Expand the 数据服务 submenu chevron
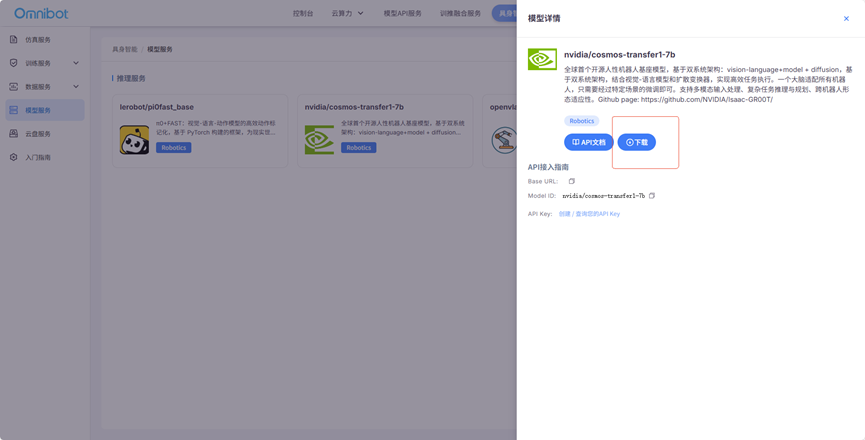 point(76,87)
